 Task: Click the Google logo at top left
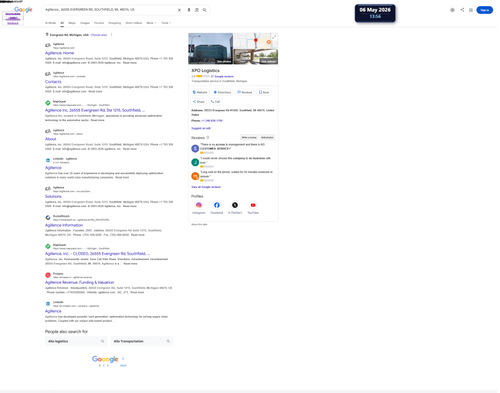(x=23, y=9)
